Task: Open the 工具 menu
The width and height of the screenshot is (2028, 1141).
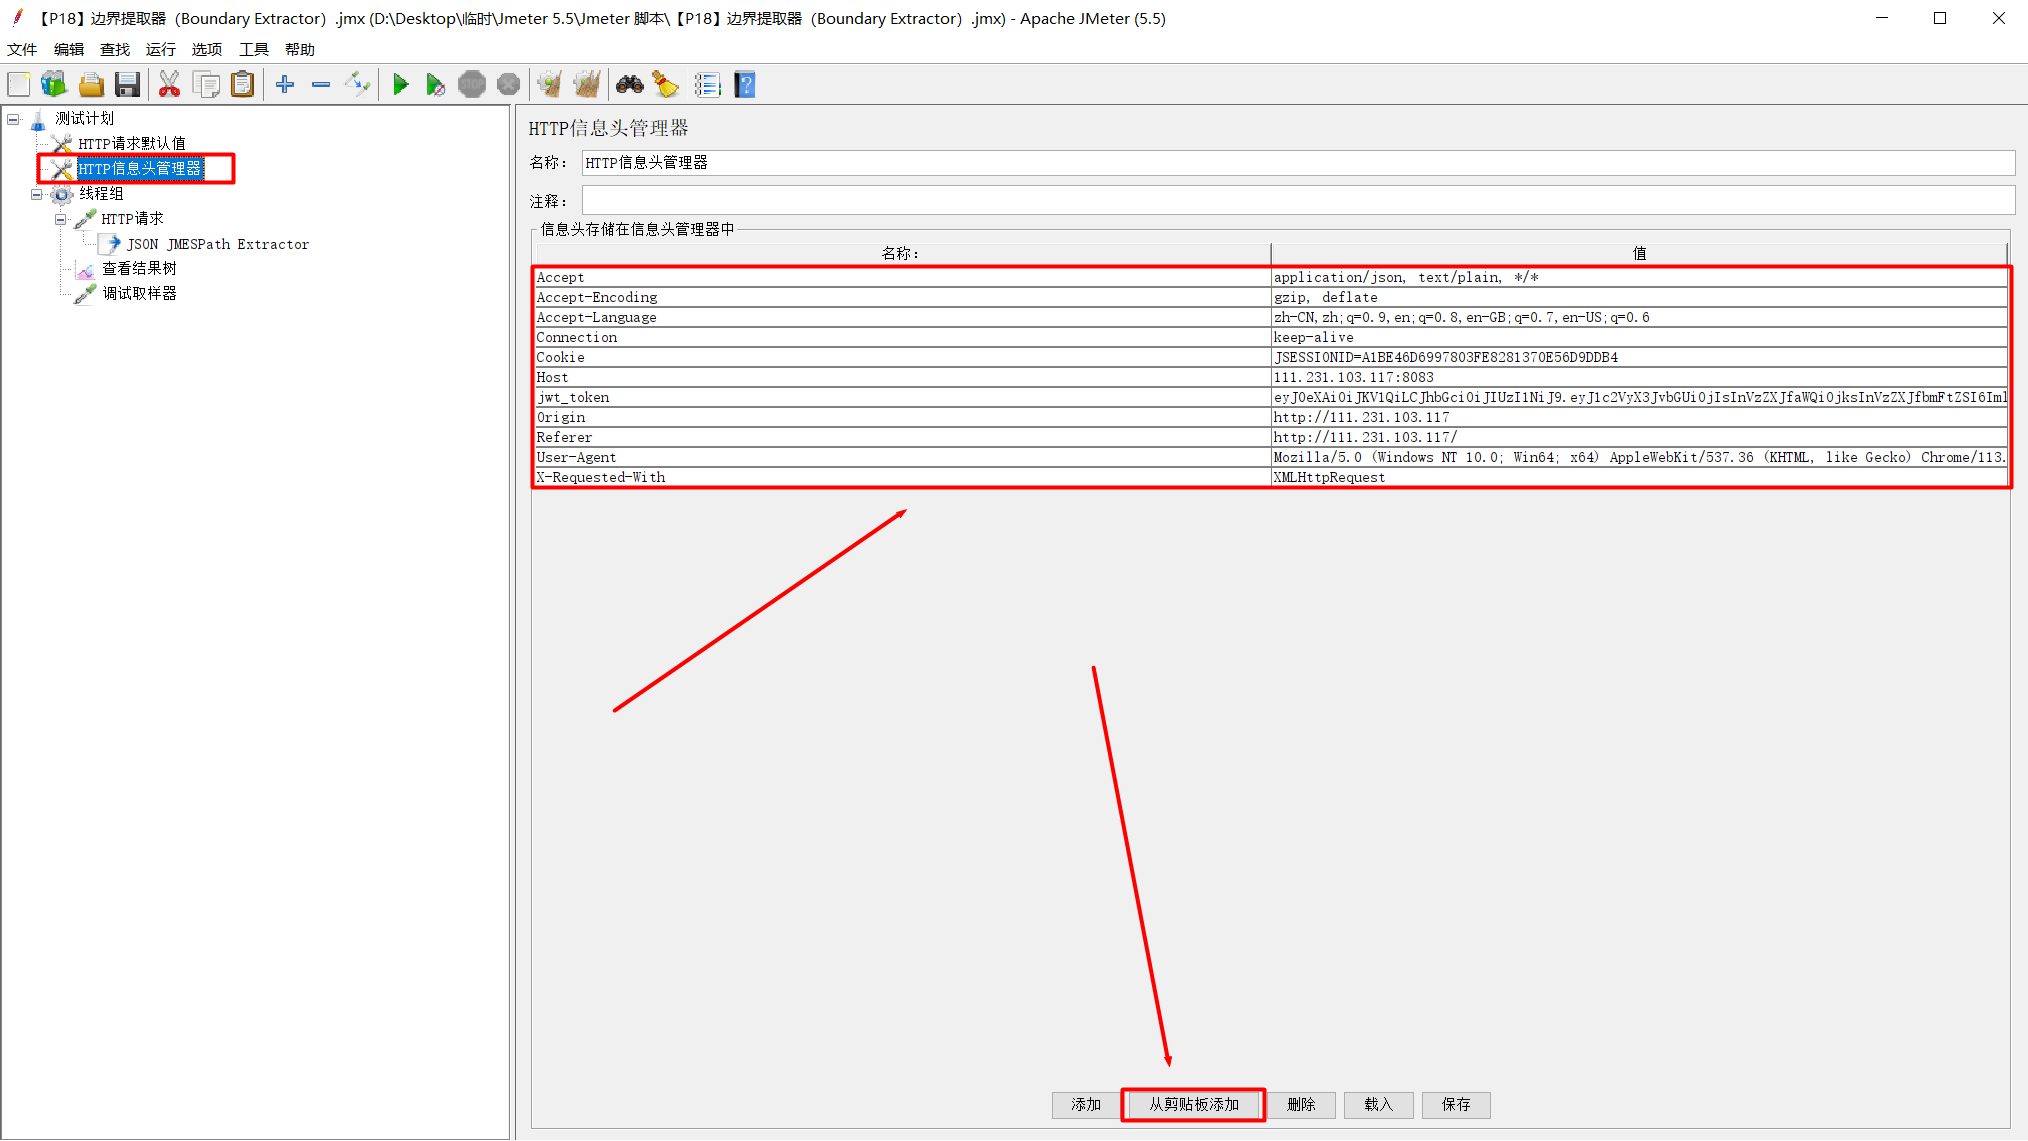Action: (254, 49)
